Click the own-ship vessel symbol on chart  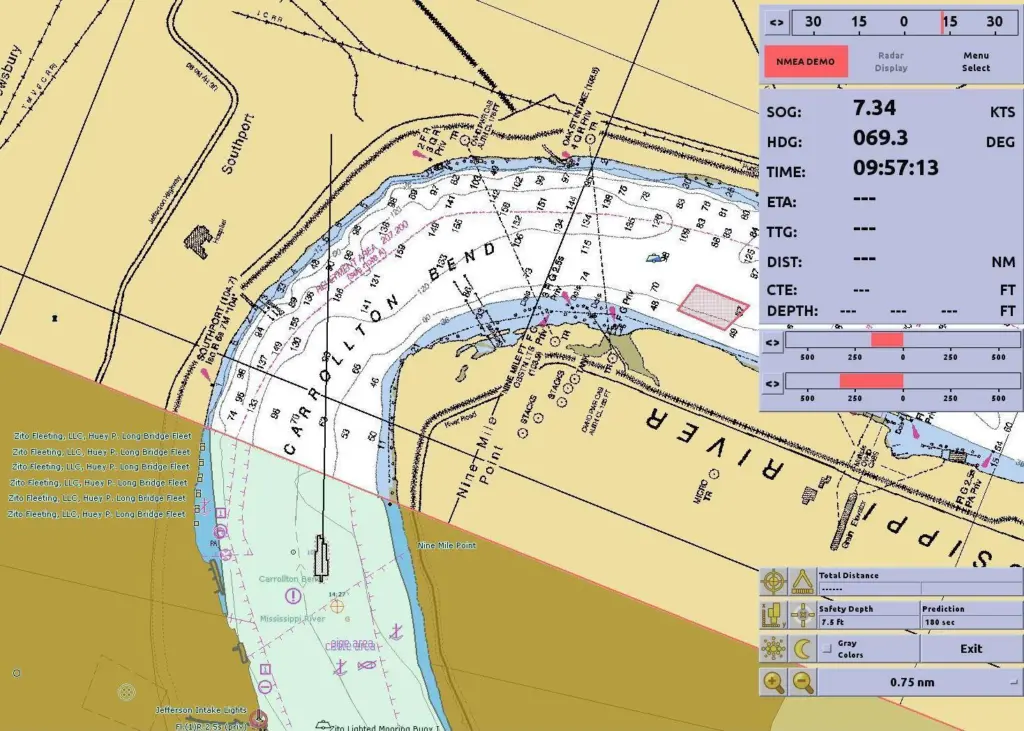[x=321, y=557]
